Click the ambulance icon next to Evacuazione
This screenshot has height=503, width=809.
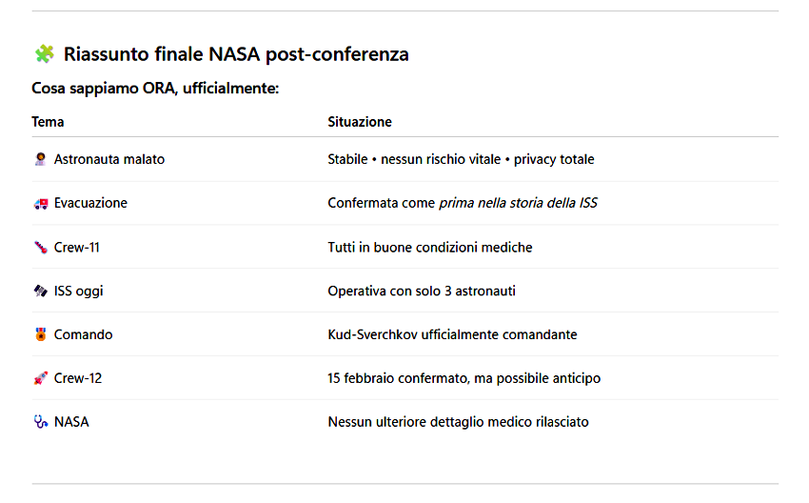(40, 203)
